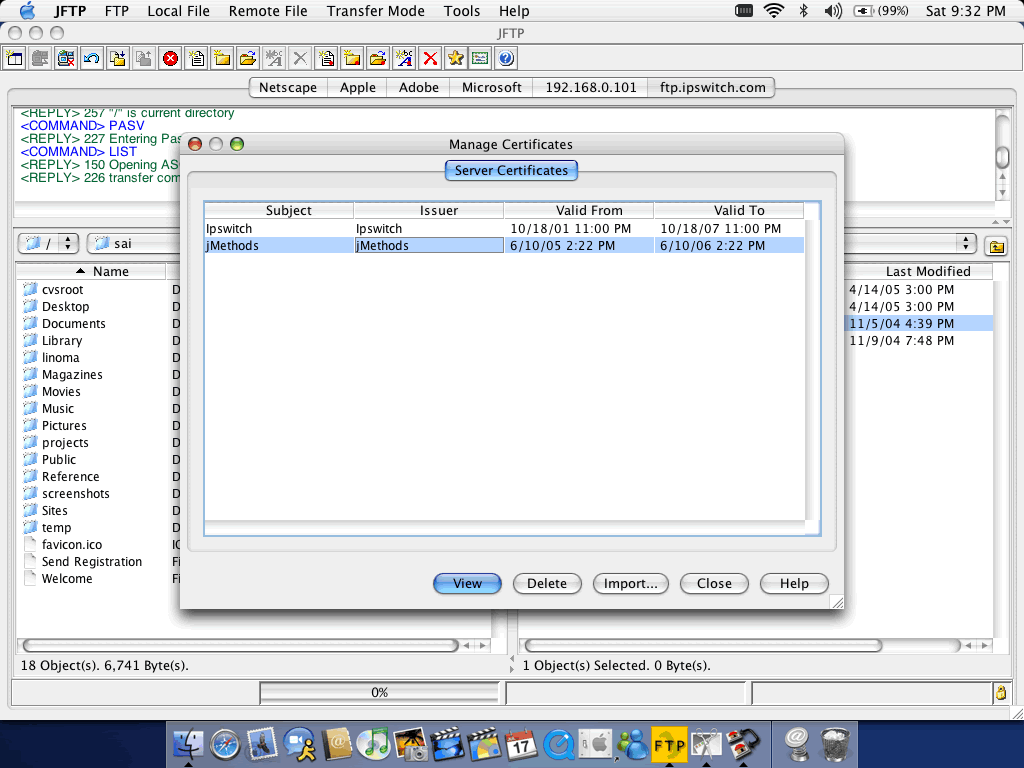Click the Import... button
The height and width of the screenshot is (768, 1024).
(631, 583)
